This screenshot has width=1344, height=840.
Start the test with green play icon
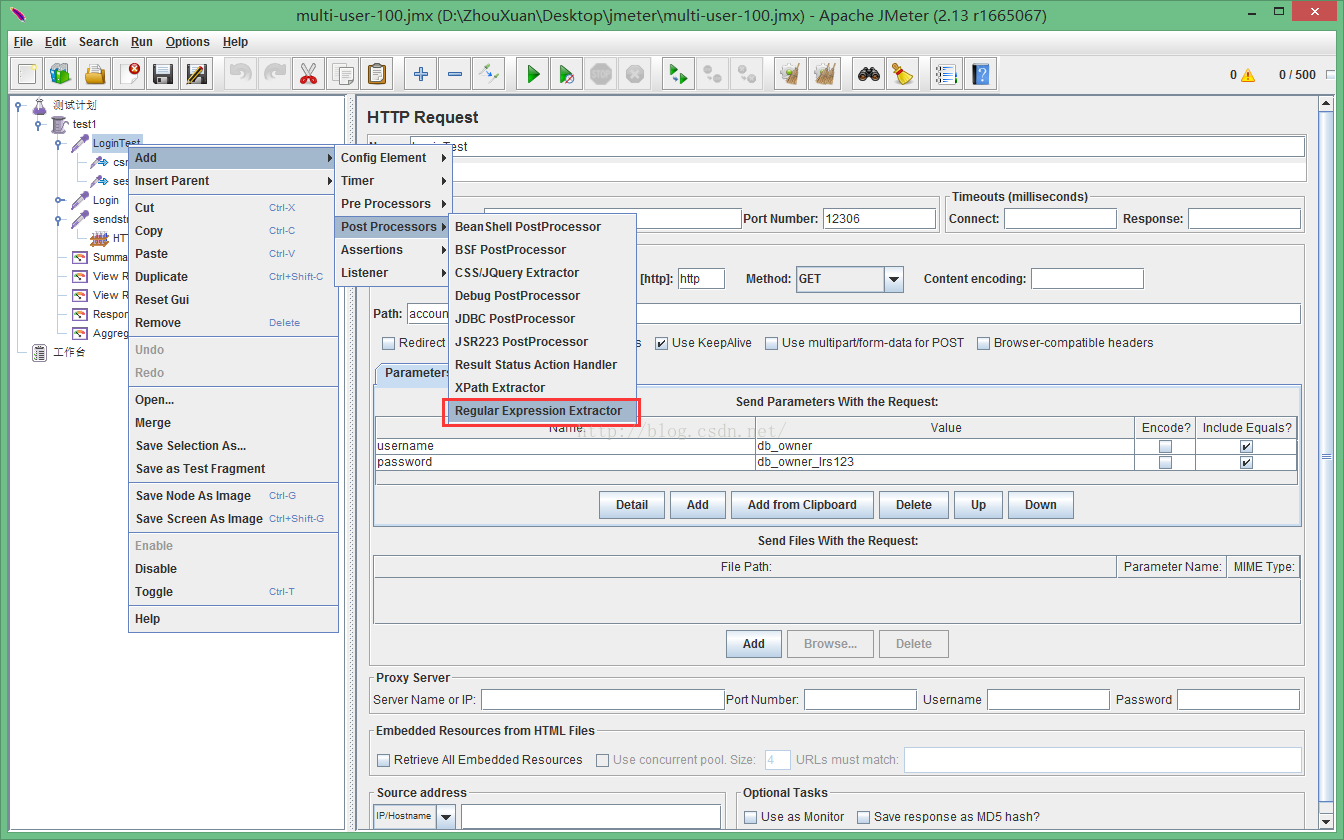coord(533,74)
